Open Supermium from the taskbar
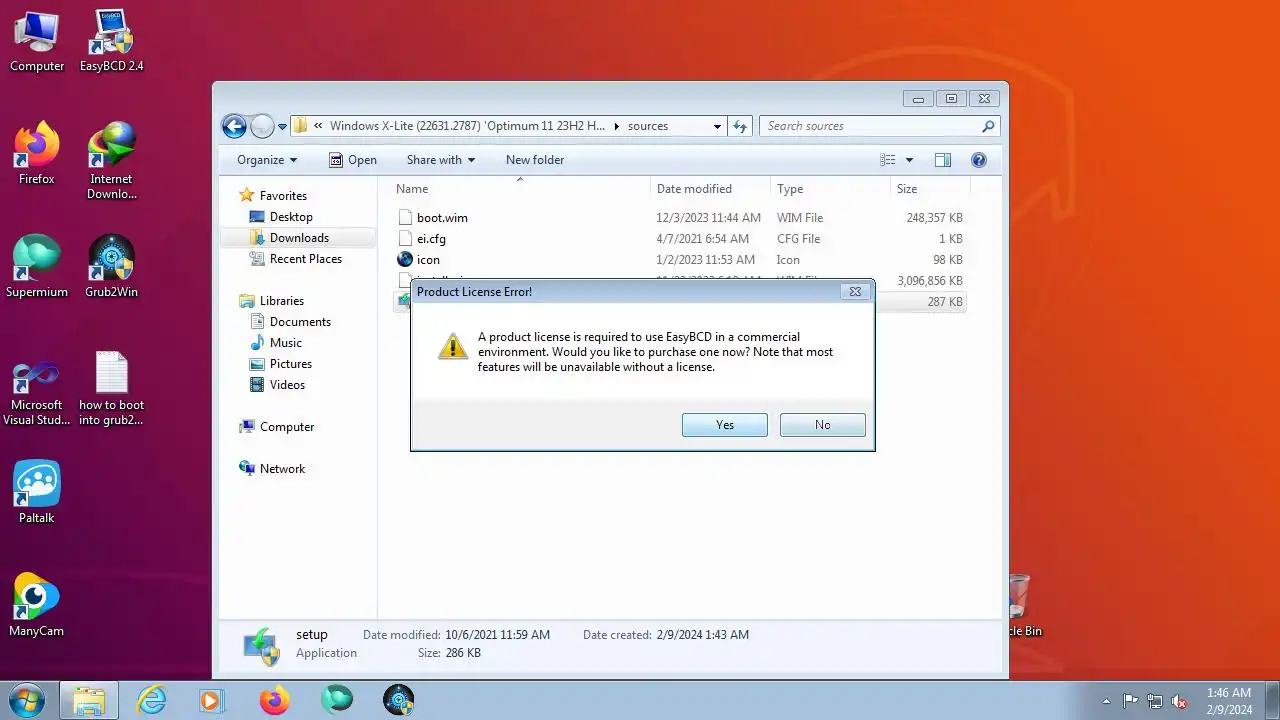Screen dimensions: 1280x720 tap(336, 700)
